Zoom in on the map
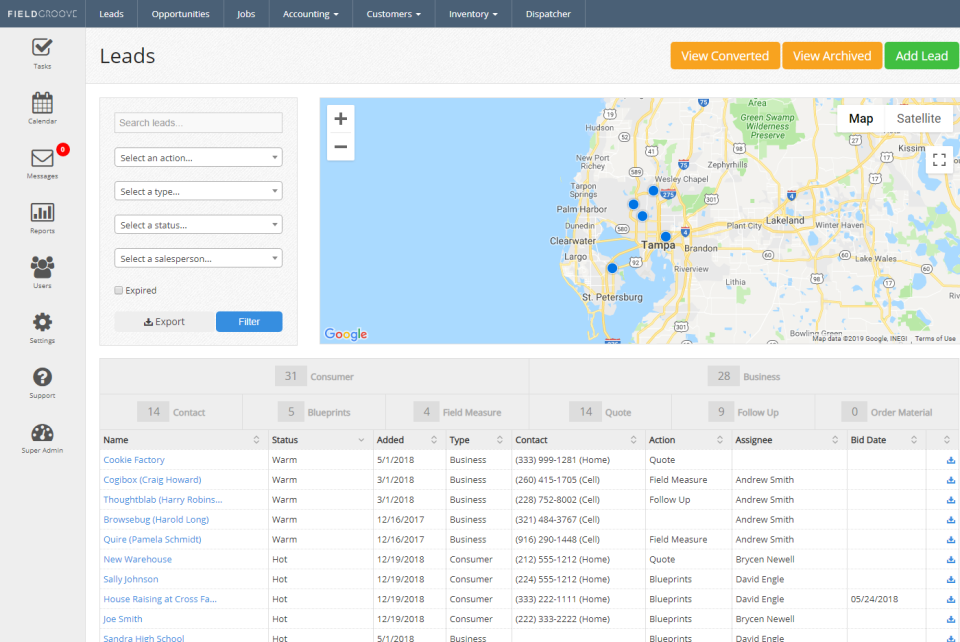Viewport: 960px width, 642px height. pos(340,118)
